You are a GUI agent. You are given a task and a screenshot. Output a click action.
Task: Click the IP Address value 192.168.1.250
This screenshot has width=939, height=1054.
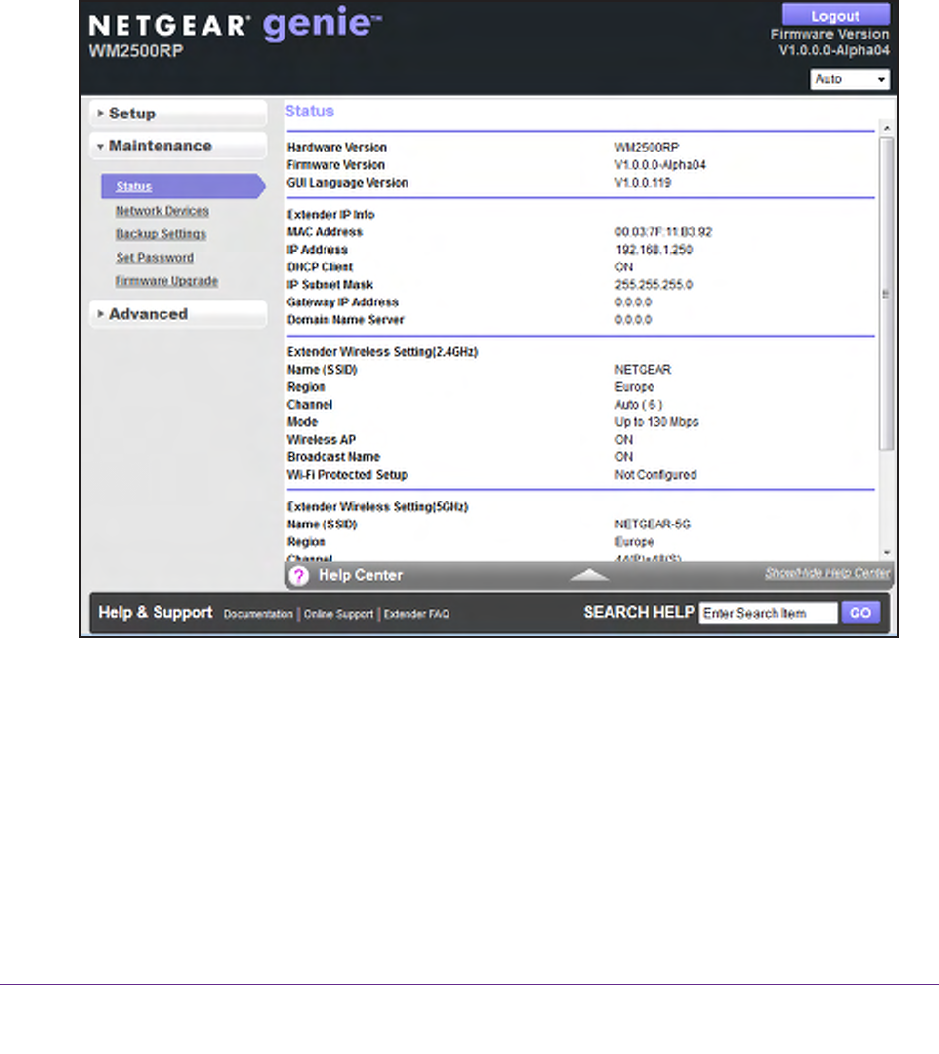pyautogui.click(x=654, y=249)
